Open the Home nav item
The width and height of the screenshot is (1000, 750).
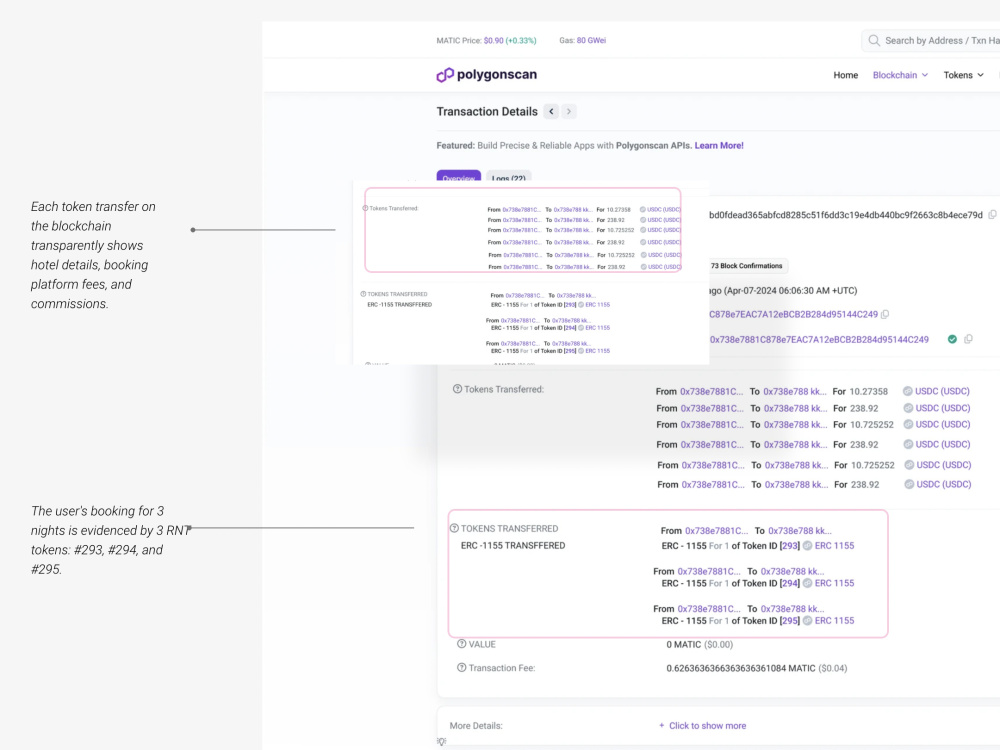point(846,75)
